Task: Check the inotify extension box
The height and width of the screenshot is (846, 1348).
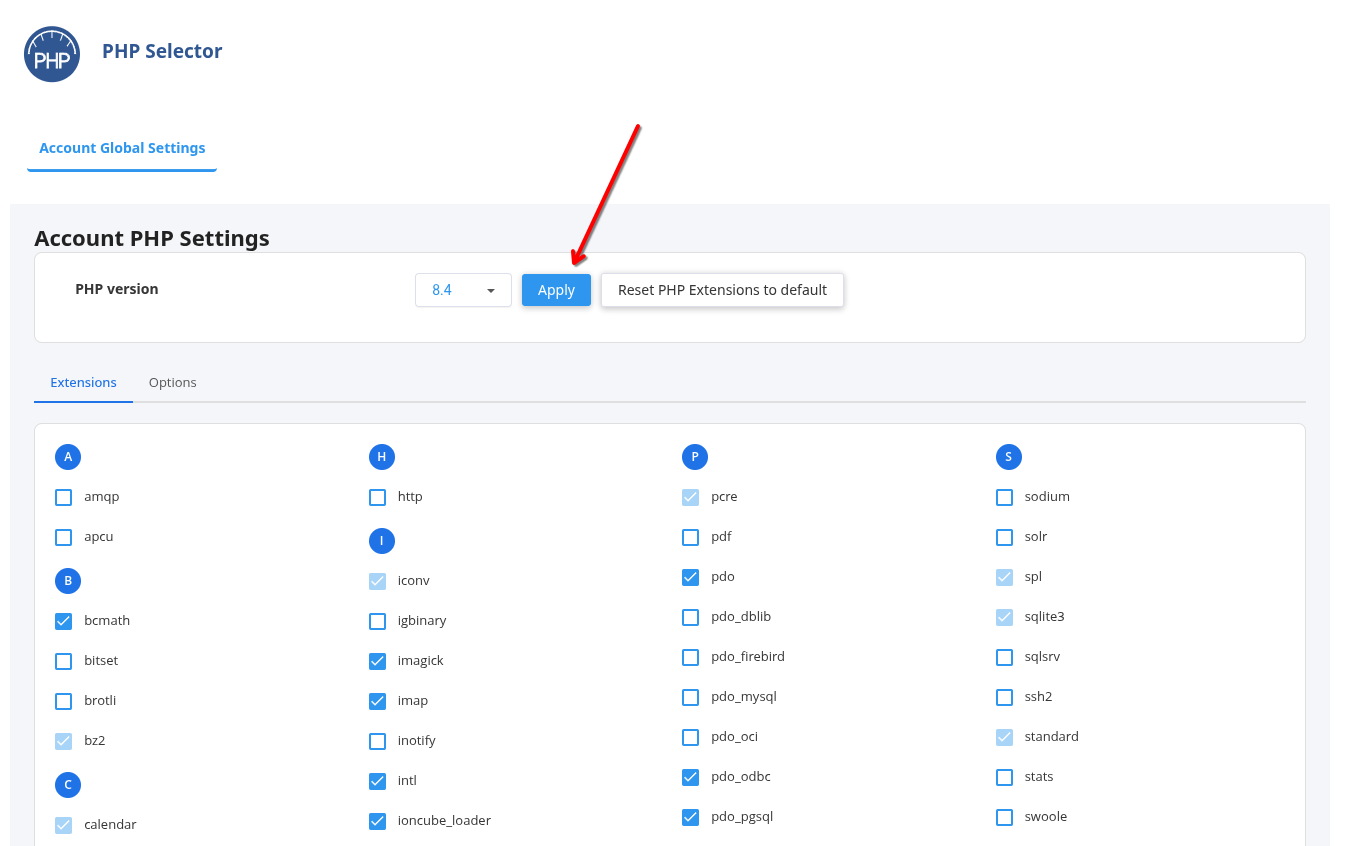Action: click(x=378, y=741)
